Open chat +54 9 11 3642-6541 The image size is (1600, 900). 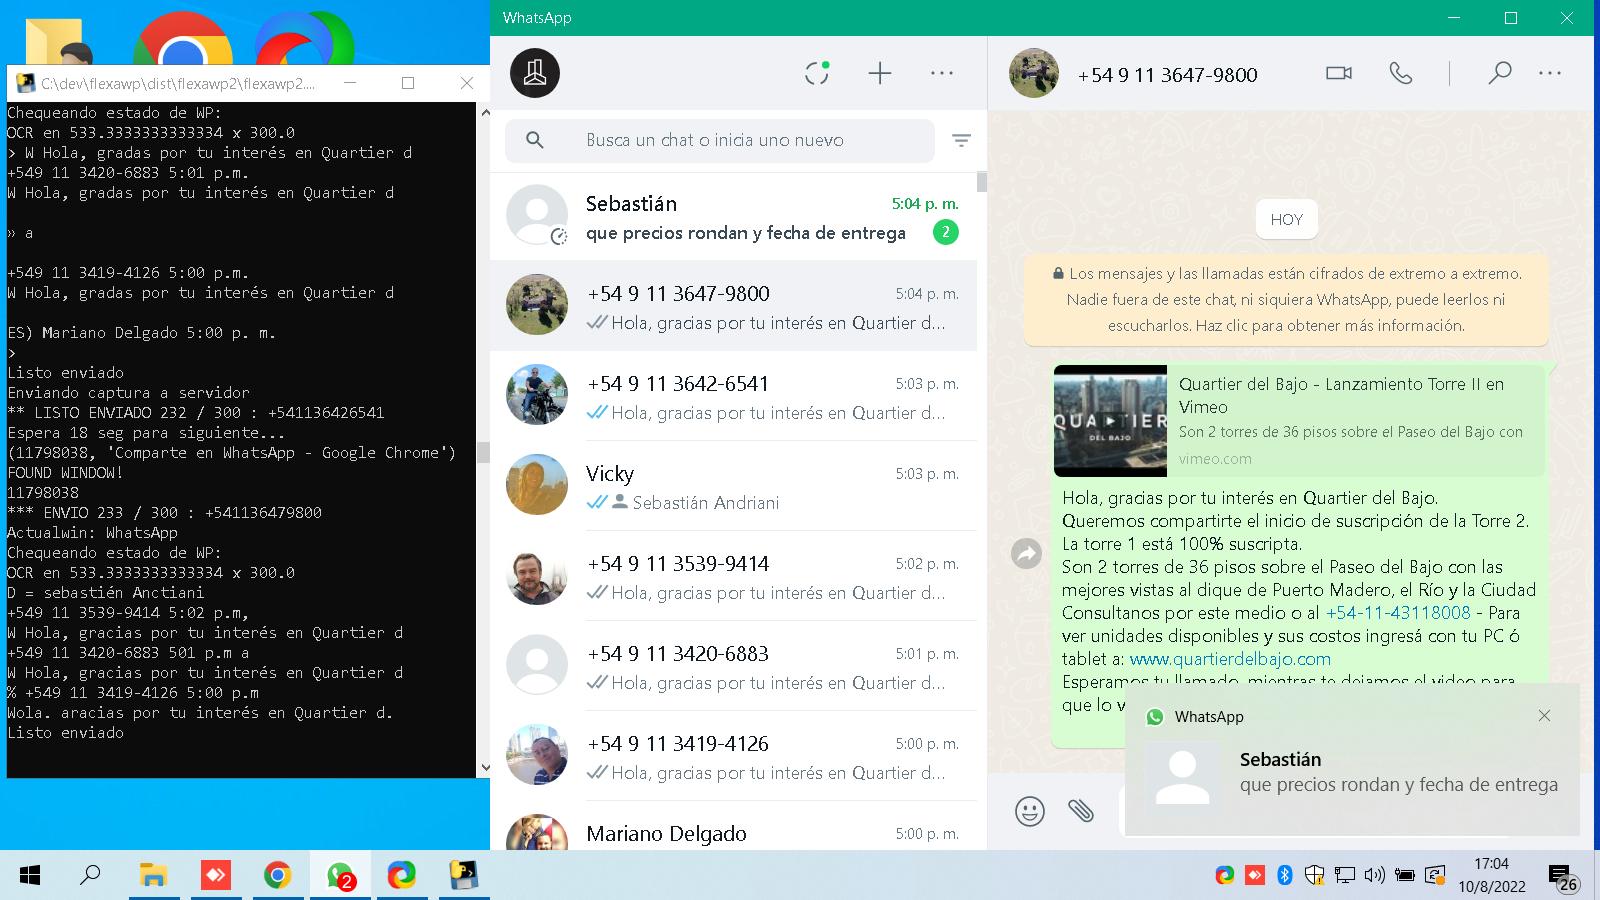[733, 396]
